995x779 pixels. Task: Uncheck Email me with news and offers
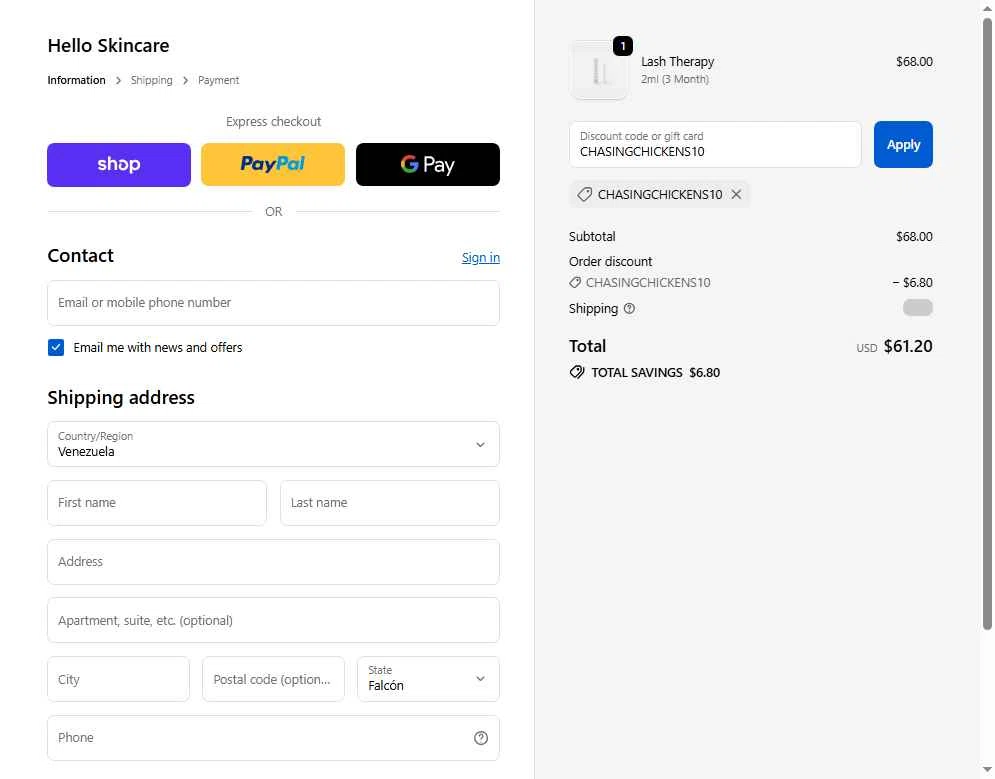(x=56, y=348)
